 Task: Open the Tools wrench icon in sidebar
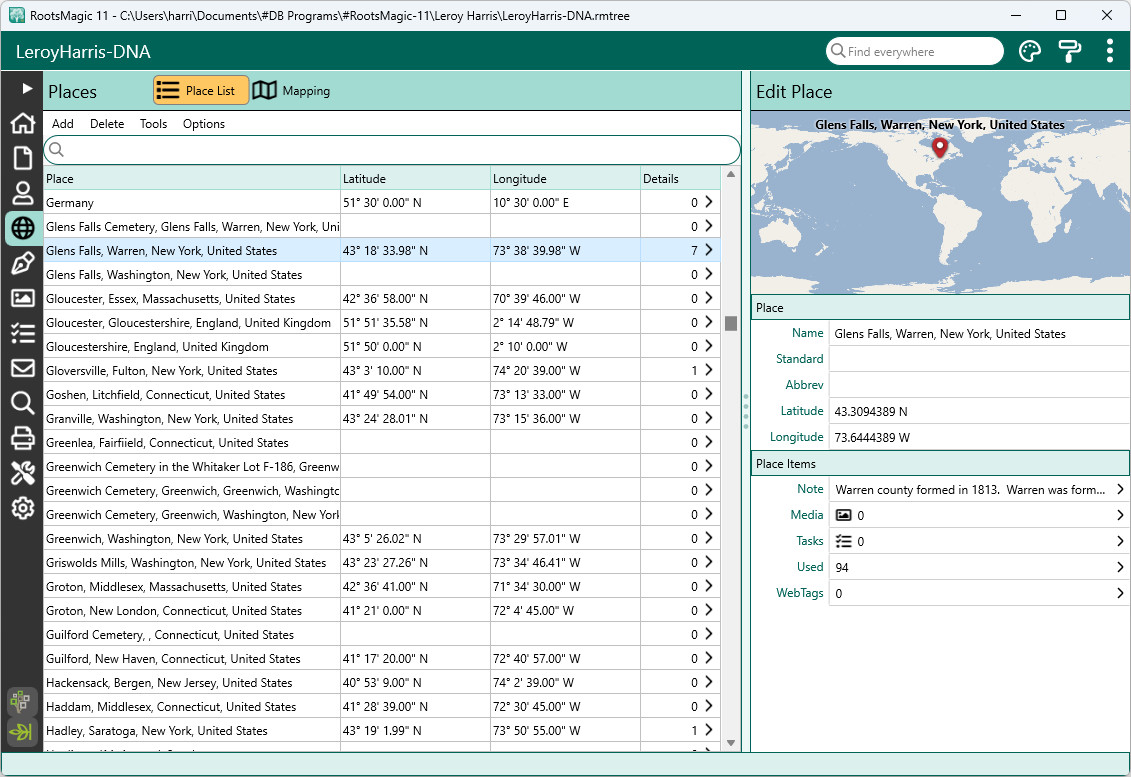(22, 473)
